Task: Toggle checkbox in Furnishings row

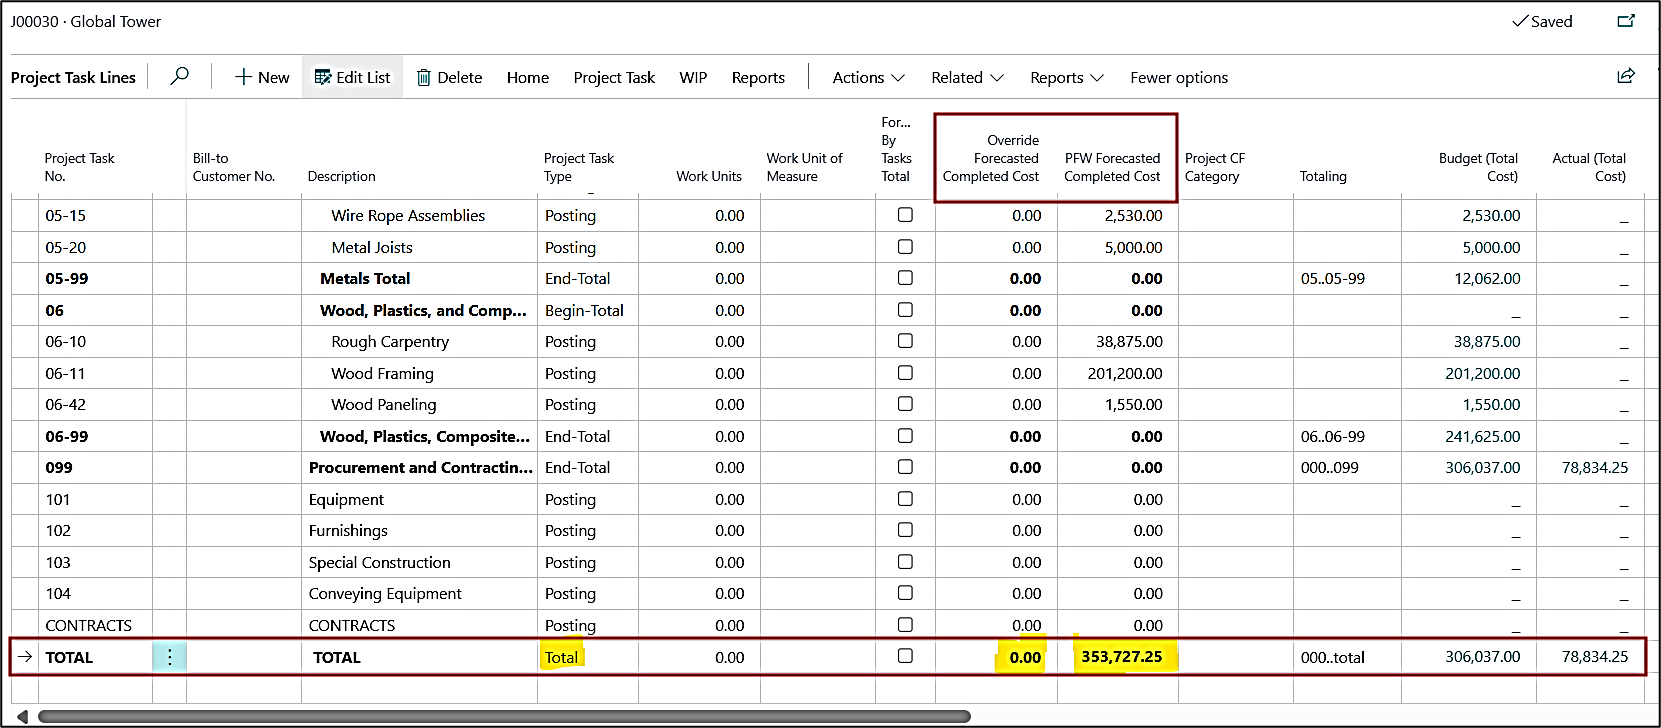Action: coord(905,530)
